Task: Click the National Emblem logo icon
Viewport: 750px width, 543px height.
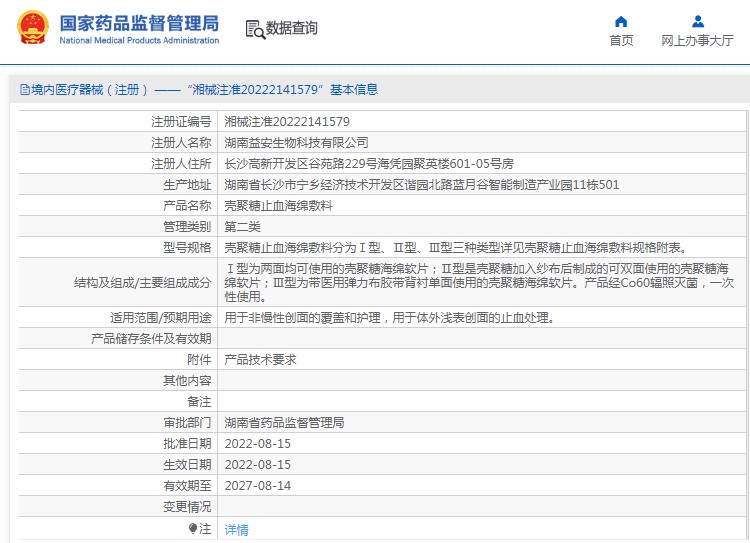Action: pos(31,28)
